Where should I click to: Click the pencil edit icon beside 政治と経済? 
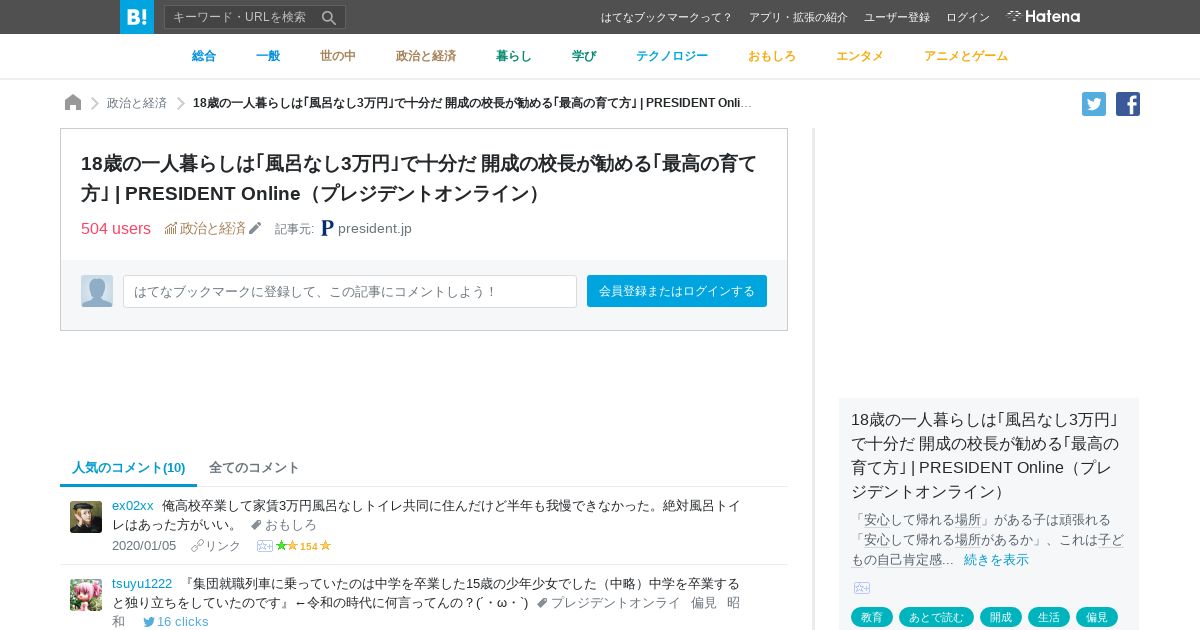255,228
